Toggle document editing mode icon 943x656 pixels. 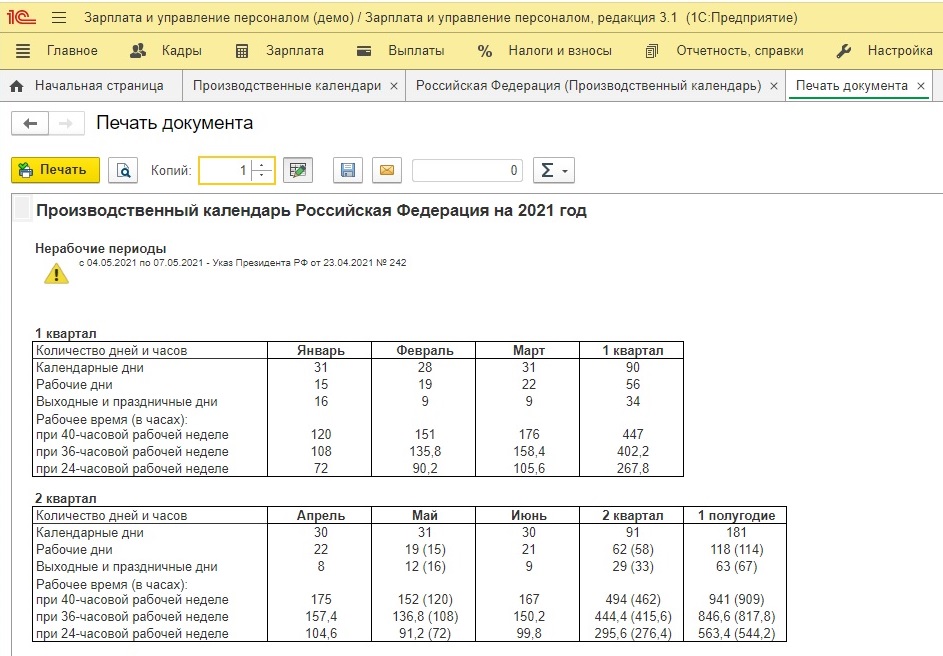pyautogui.click(x=298, y=171)
